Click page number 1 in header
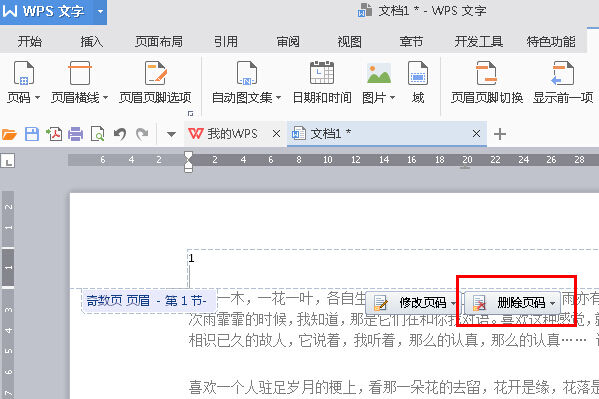The height and width of the screenshot is (399, 599). click(x=191, y=258)
